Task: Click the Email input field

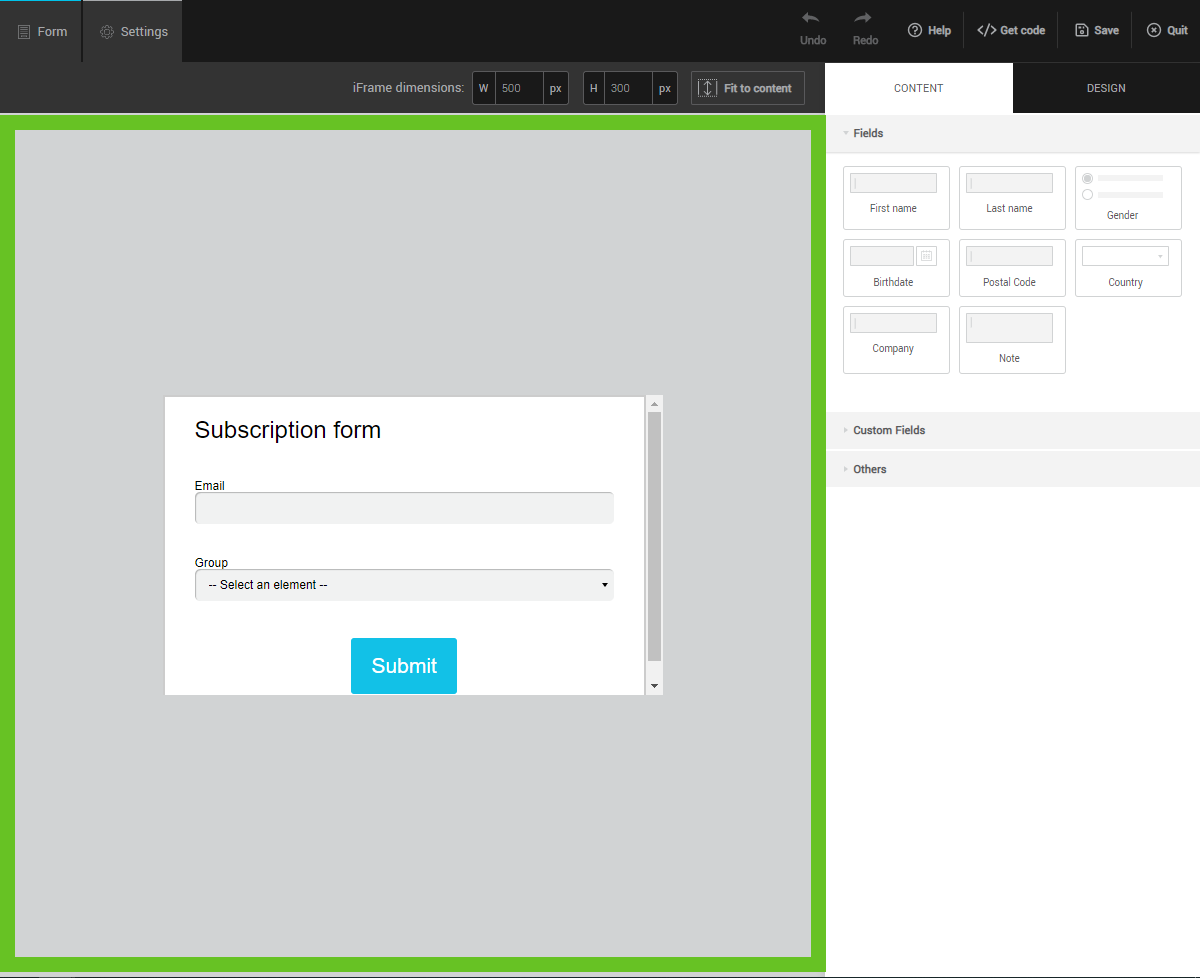Action: (403, 508)
